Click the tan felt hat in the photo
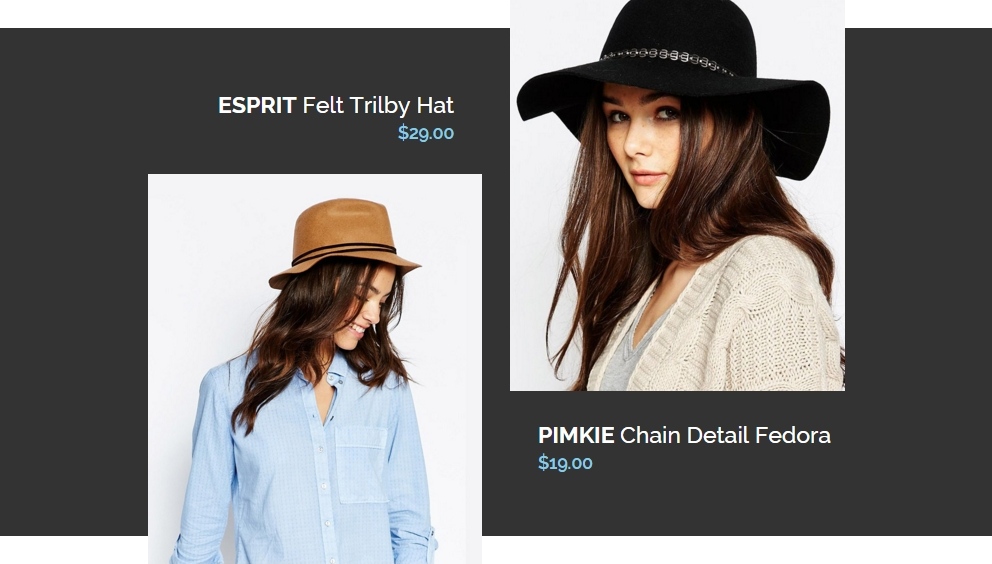The height and width of the screenshot is (564, 992). 344,241
